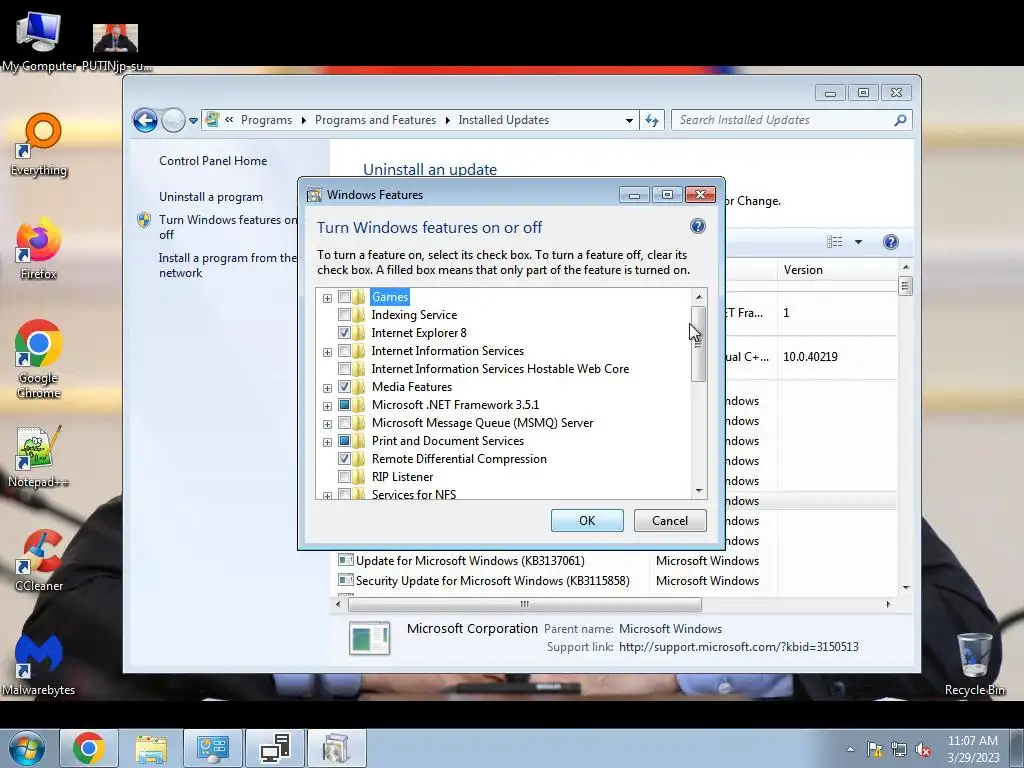
Task: Expand Internet Information Services node
Action: (327, 353)
